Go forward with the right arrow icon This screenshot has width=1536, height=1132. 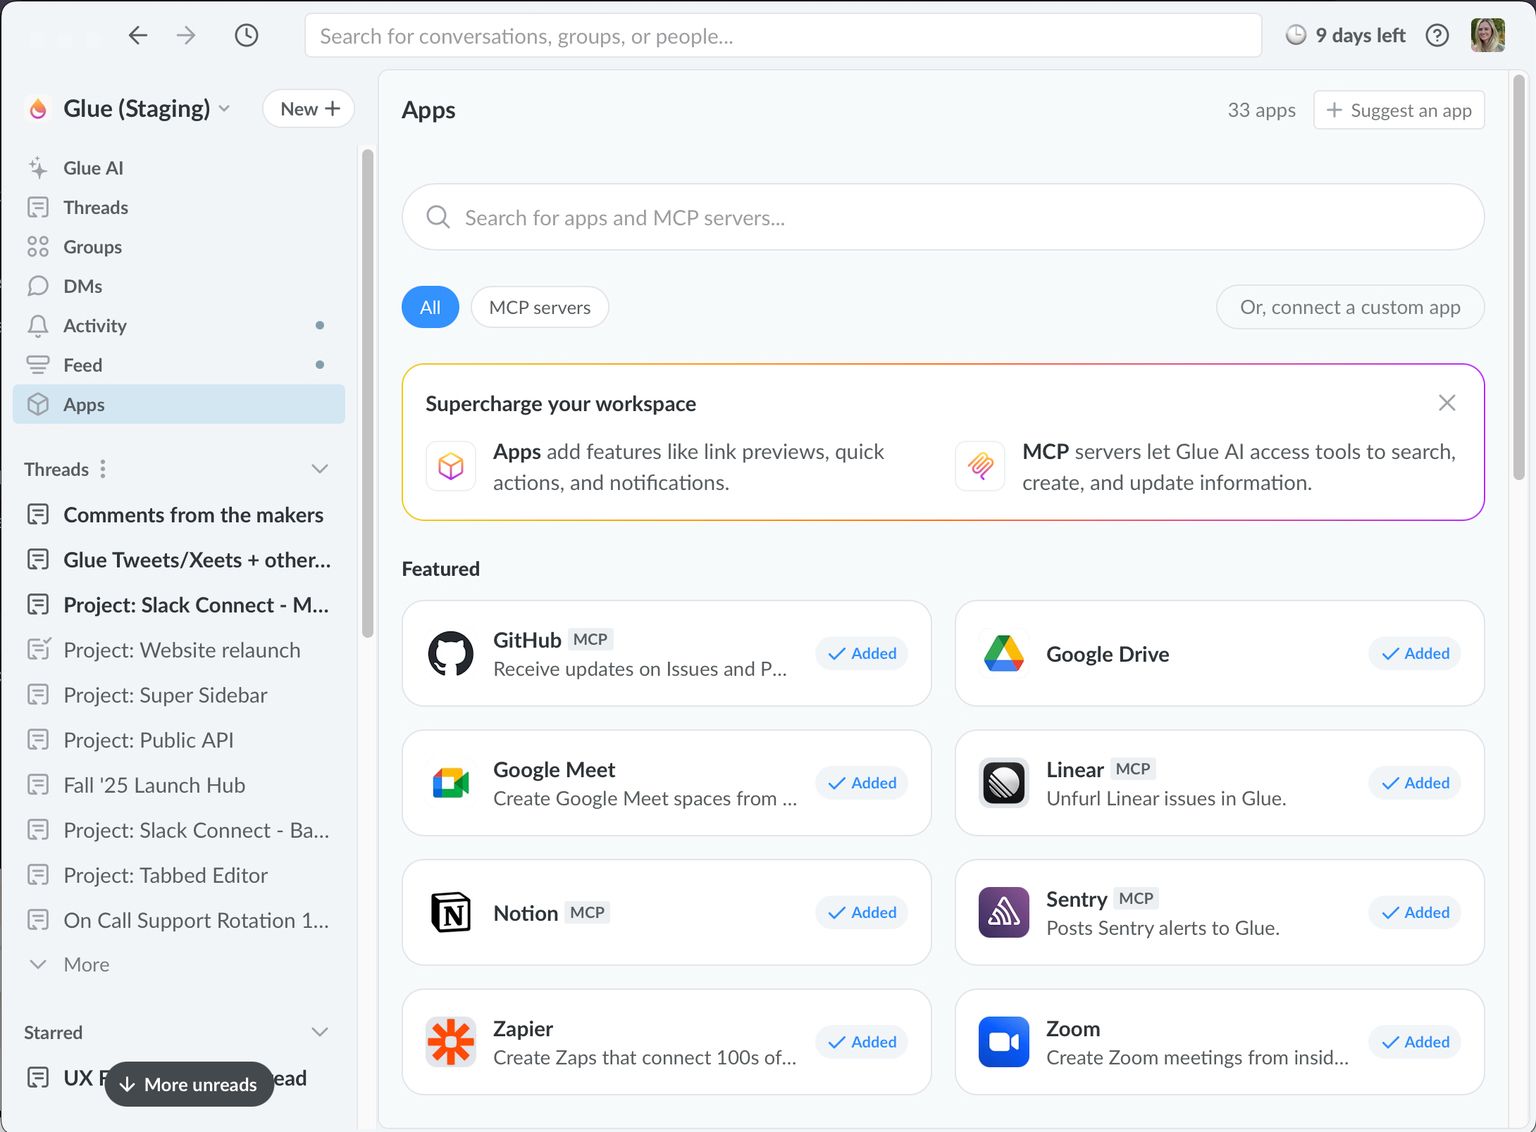coord(186,36)
